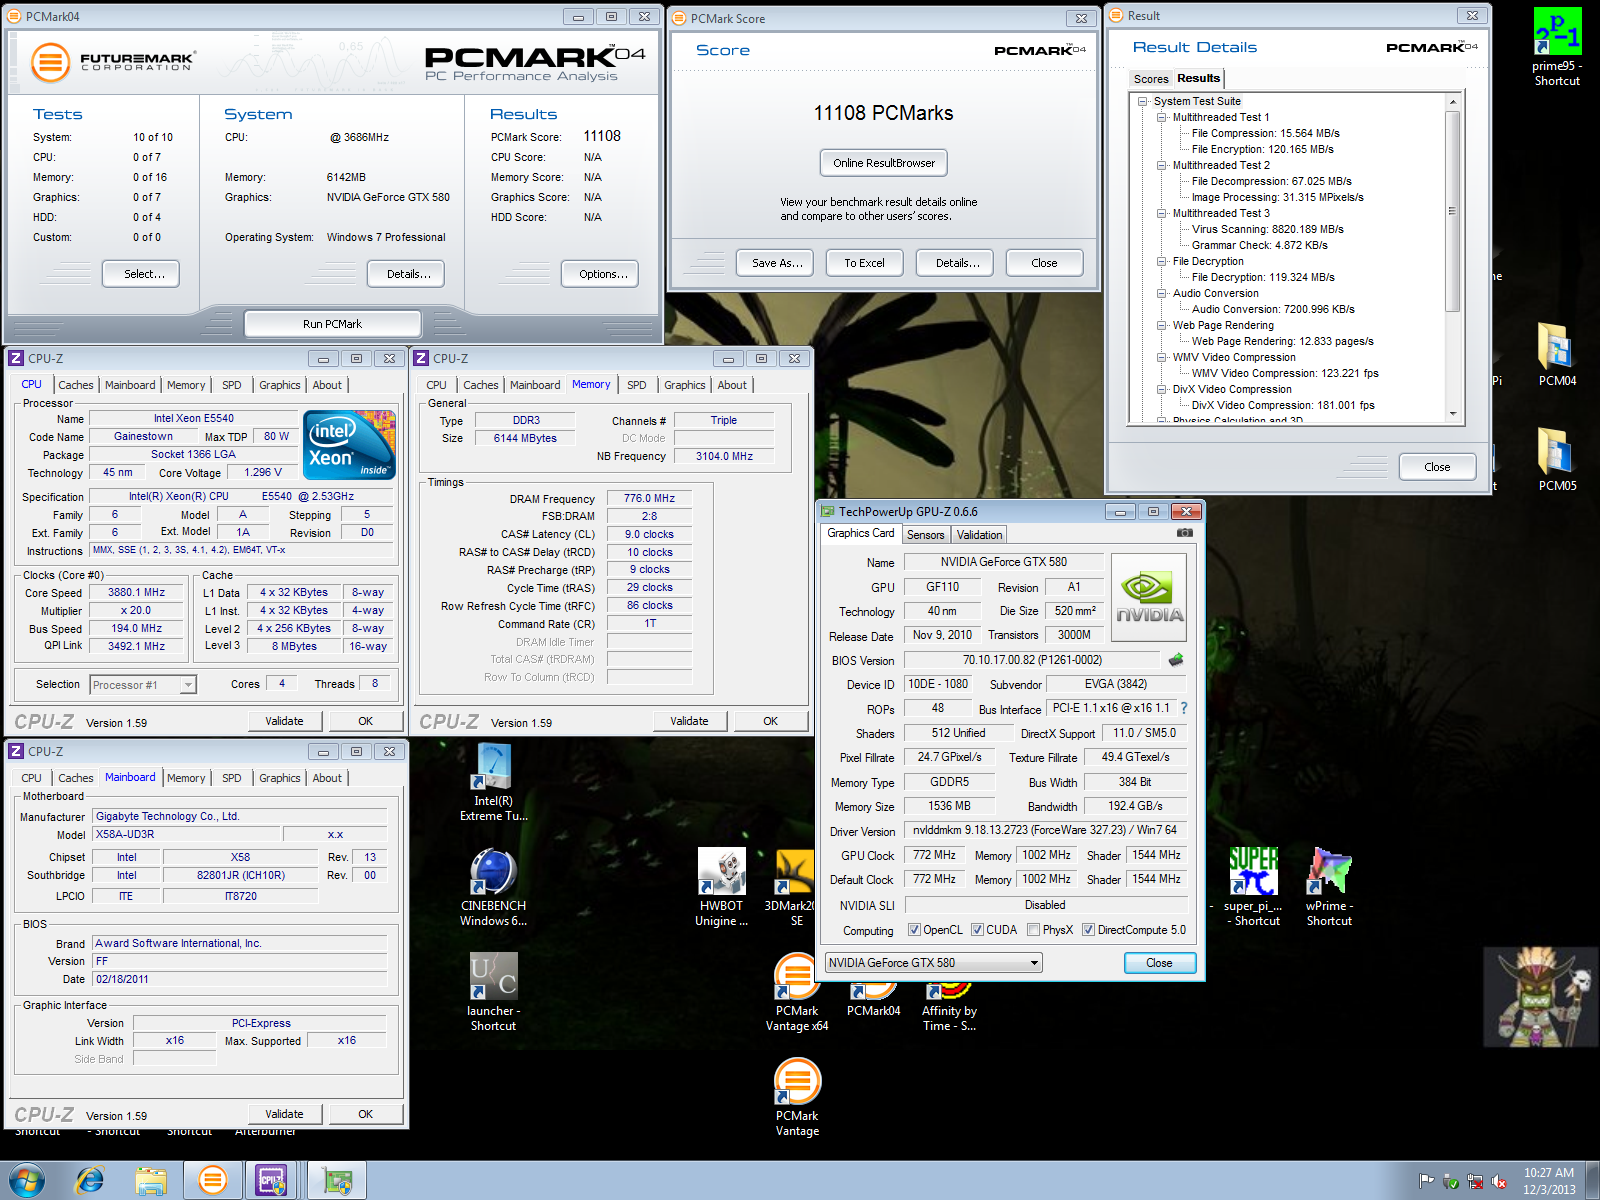Image resolution: width=1600 pixels, height=1200 pixels.
Task: Click GPU-Z BIOS save chip icon
Action: 1176,659
